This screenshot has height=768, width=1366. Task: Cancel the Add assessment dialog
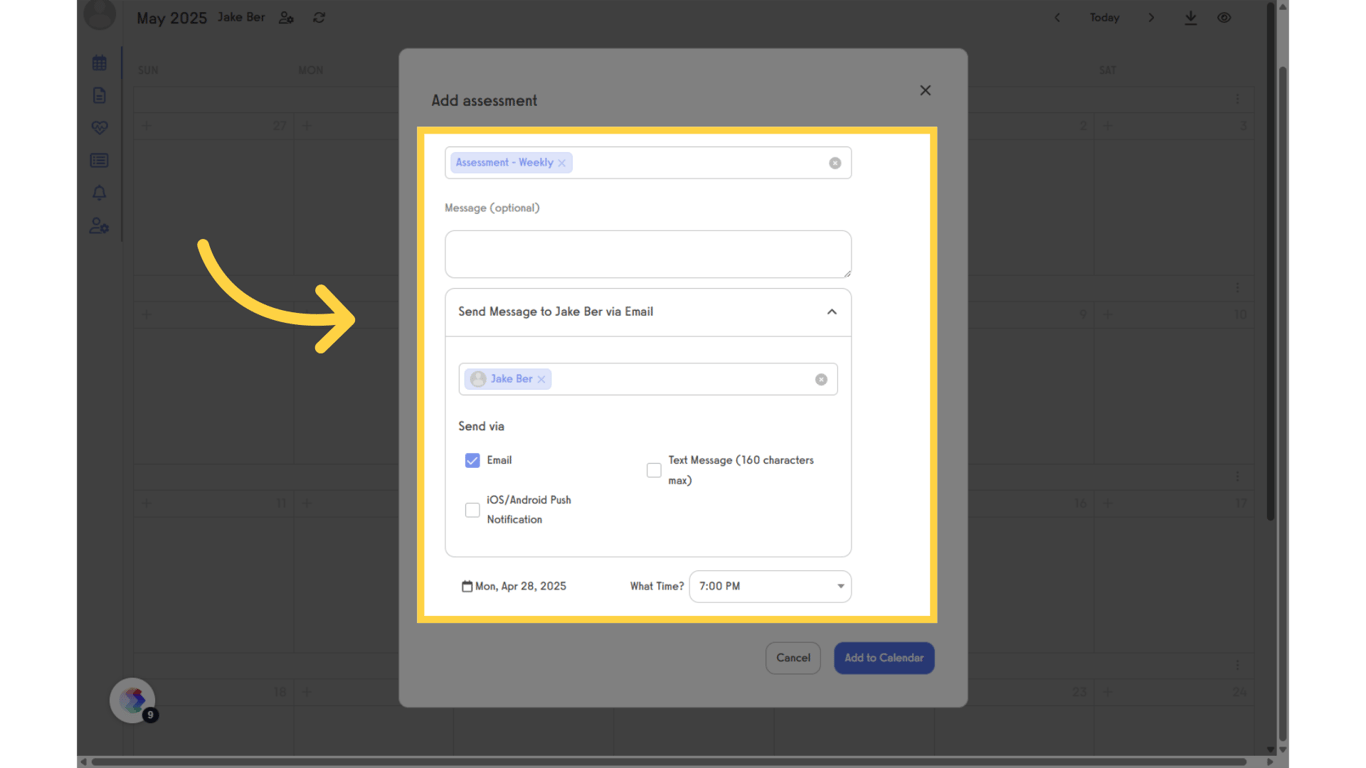[793, 657]
